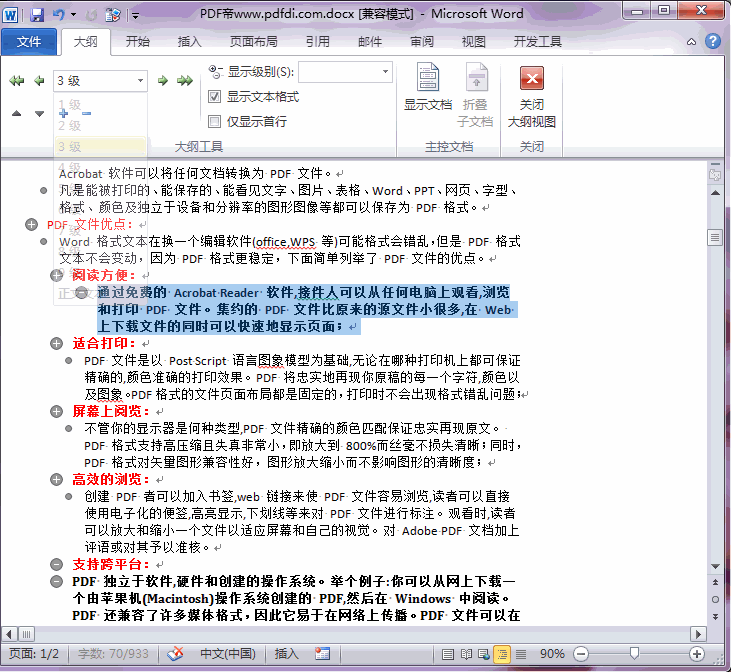Expand the 阅读方便 heading plus icon

(56, 275)
